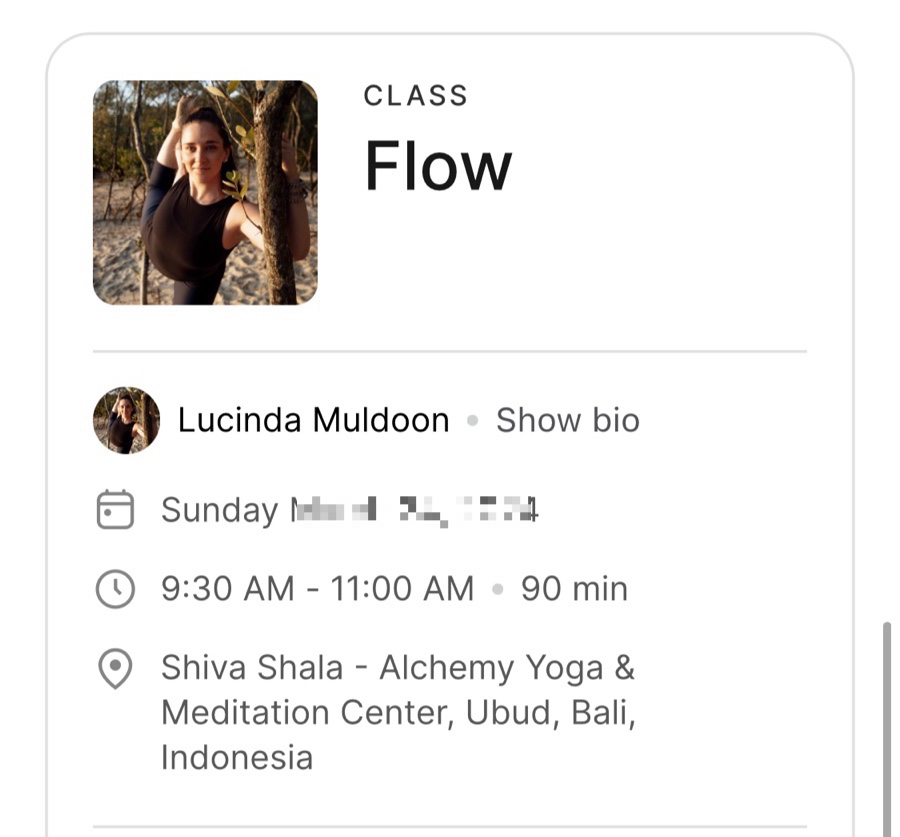Click instructor name Lucinda Muldoon
The height and width of the screenshot is (837, 900).
[313, 420]
